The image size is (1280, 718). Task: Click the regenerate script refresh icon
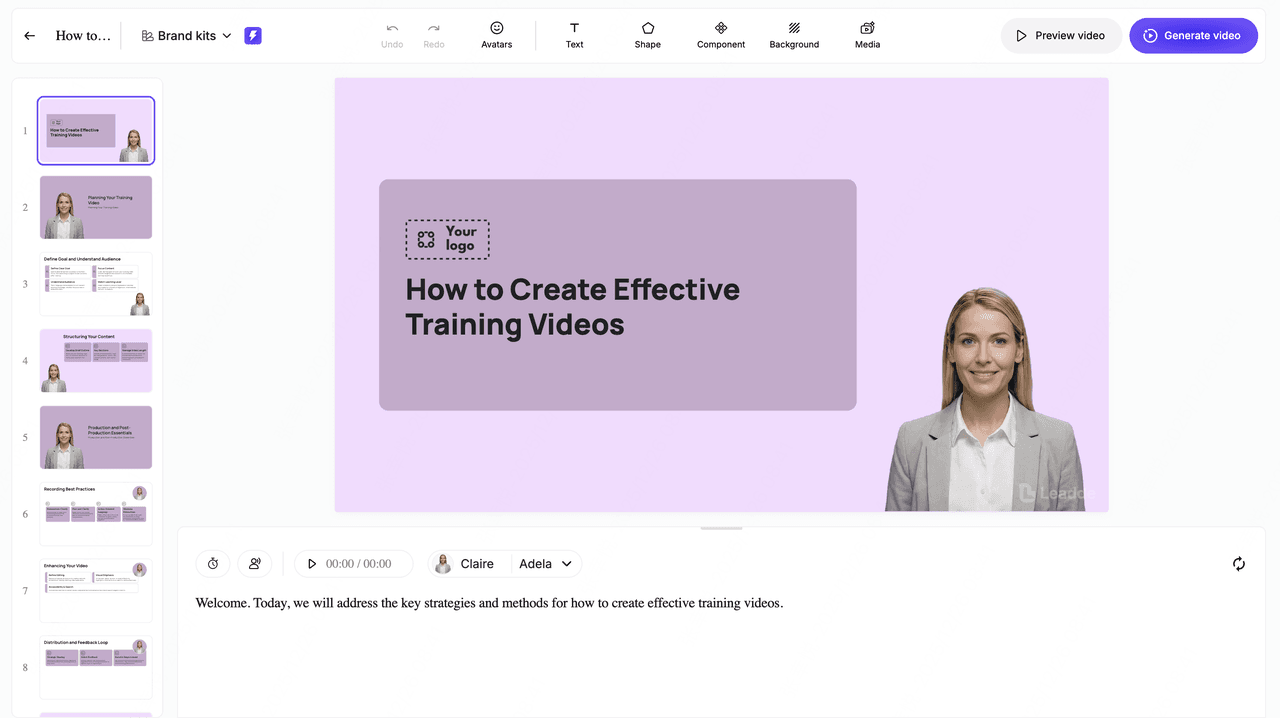coord(1239,564)
